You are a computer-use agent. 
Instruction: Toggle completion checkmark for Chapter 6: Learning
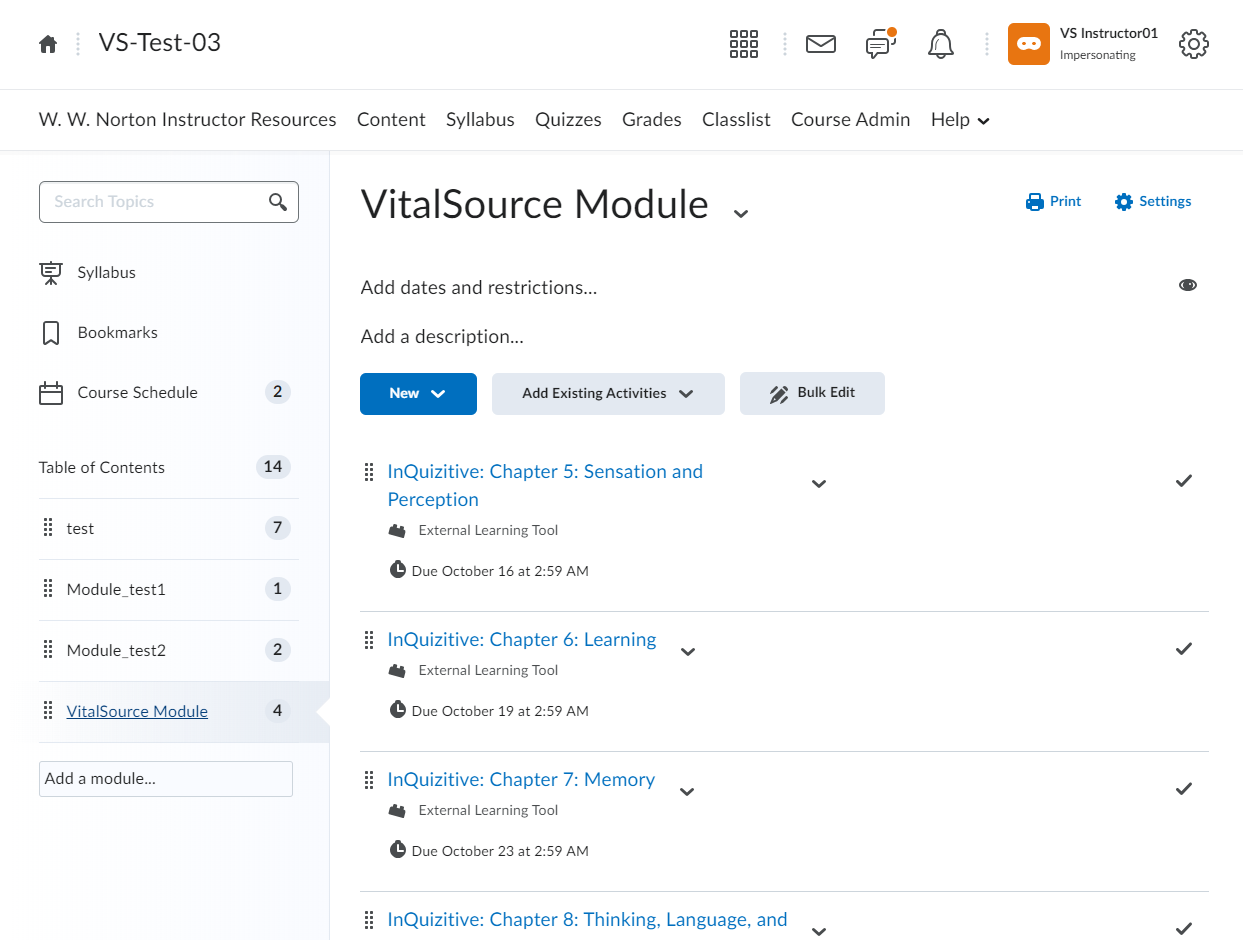point(1183,649)
